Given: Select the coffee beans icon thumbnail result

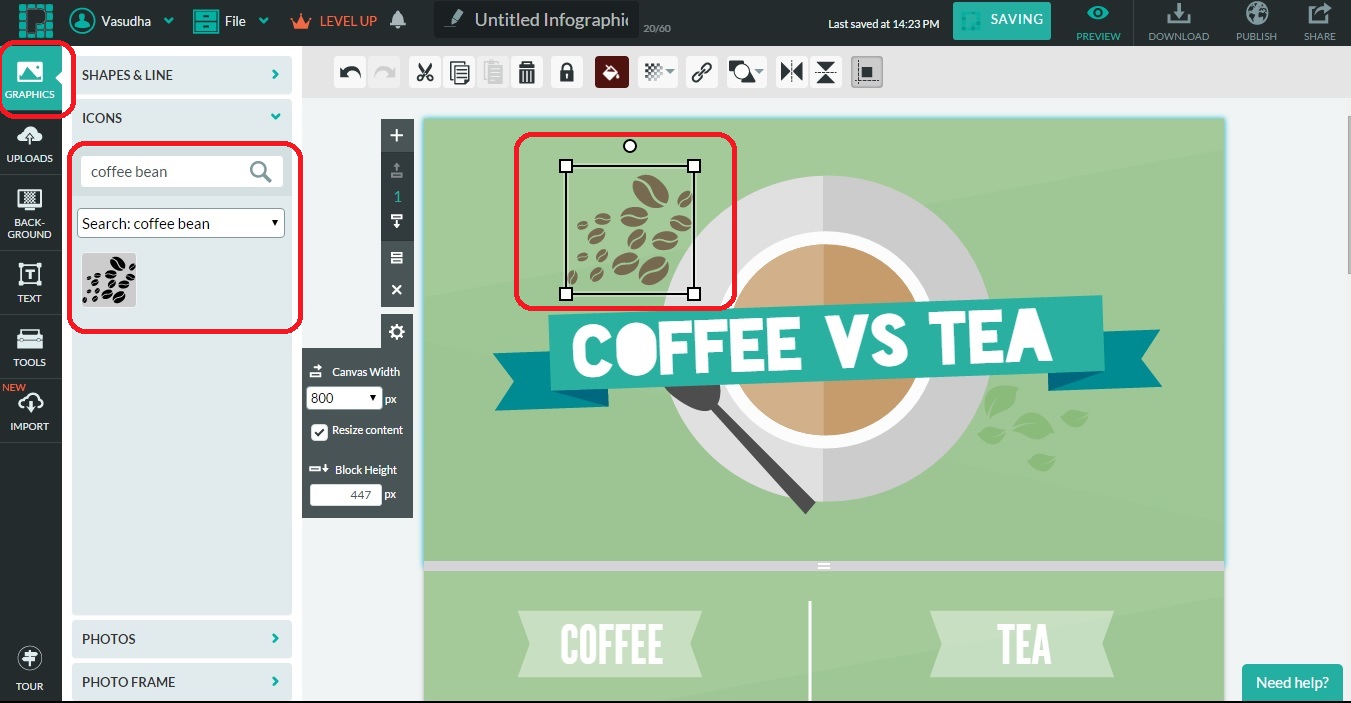Looking at the screenshot, I should [x=109, y=279].
